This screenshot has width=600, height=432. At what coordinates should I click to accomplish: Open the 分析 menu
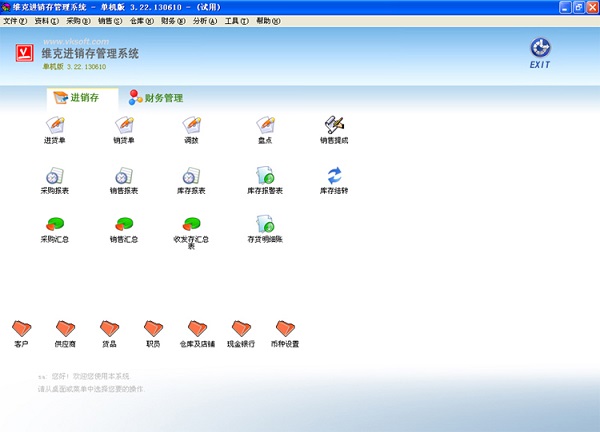[205, 21]
